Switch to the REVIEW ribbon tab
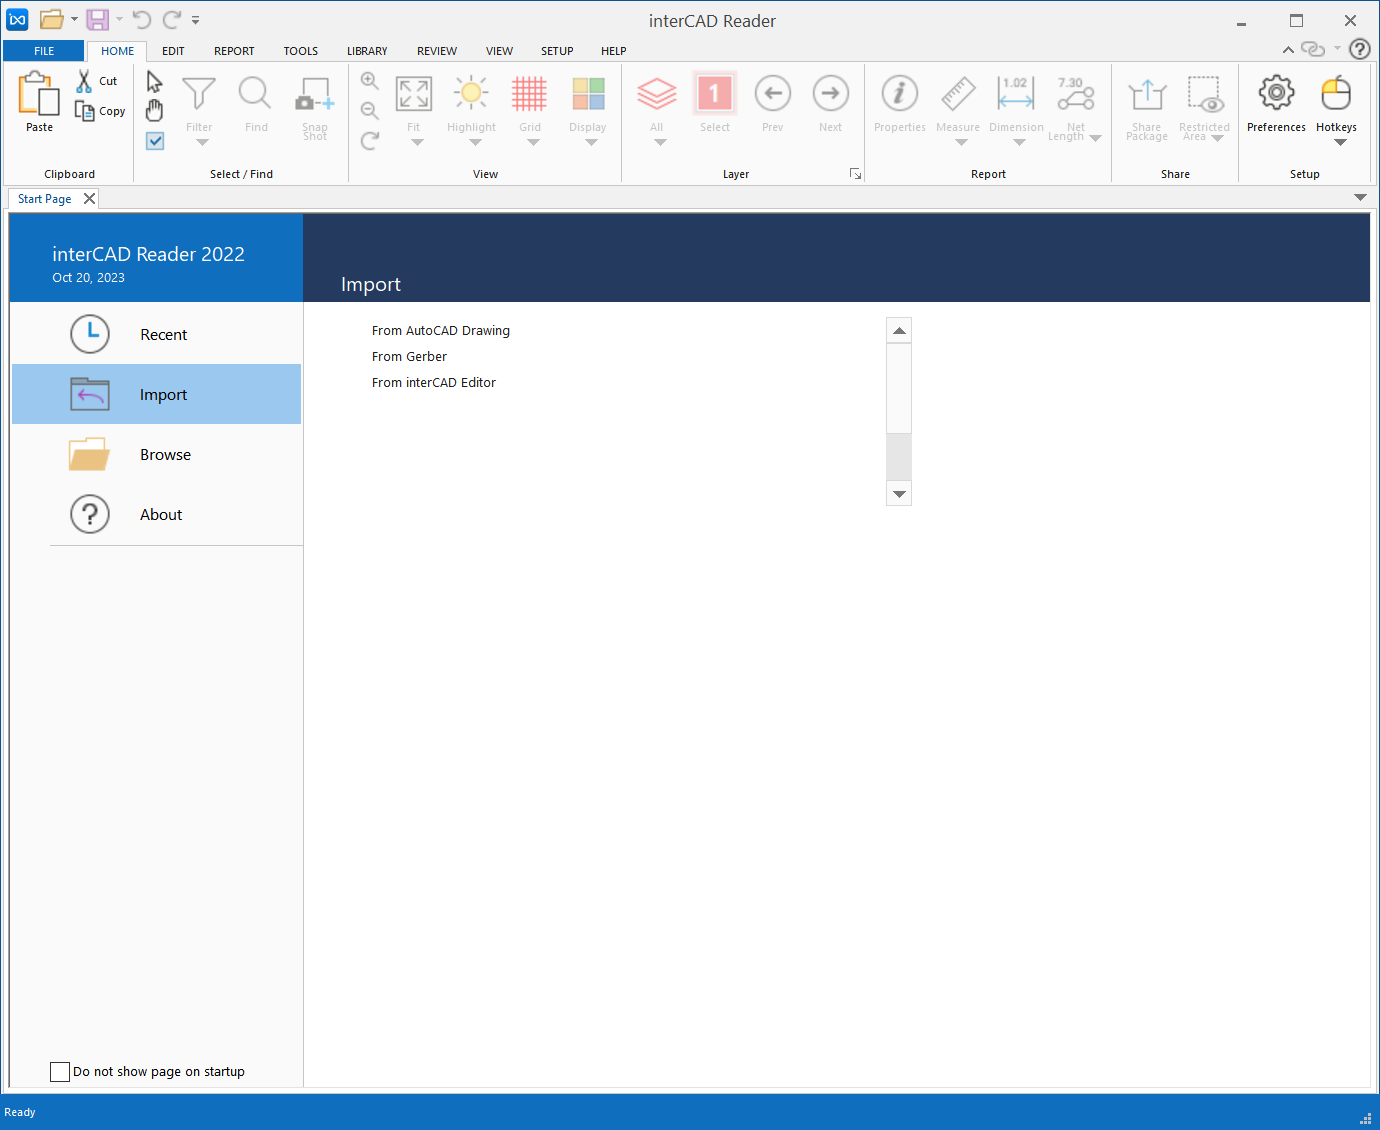 (437, 51)
